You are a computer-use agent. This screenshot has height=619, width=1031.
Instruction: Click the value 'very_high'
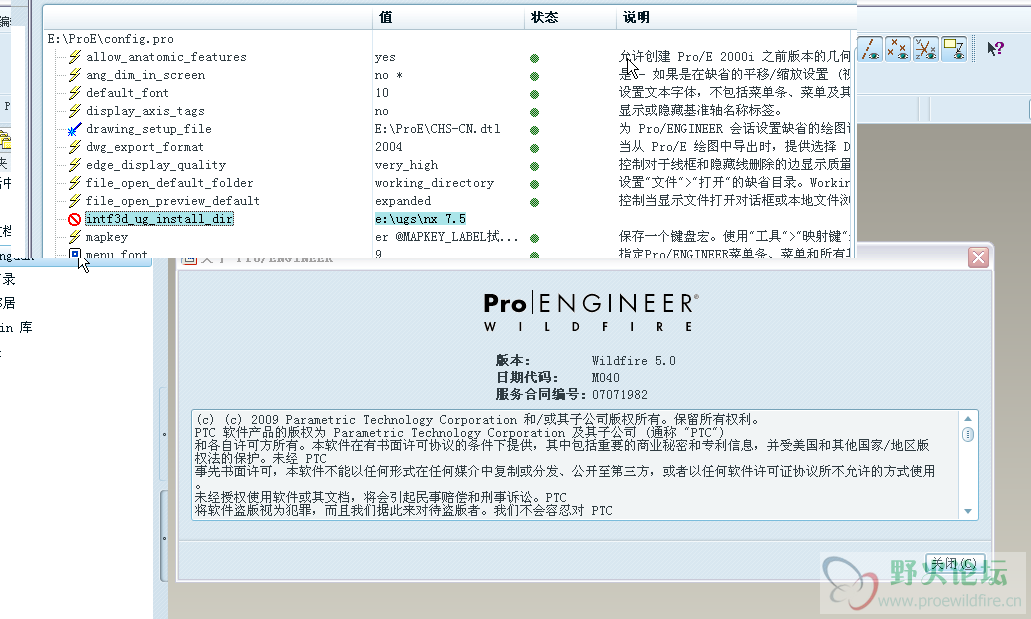pos(406,165)
